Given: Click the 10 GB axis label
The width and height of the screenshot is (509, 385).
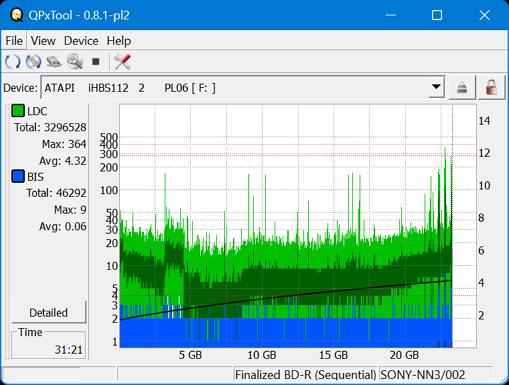Looking at the screenshot, I should coord(262,355).
